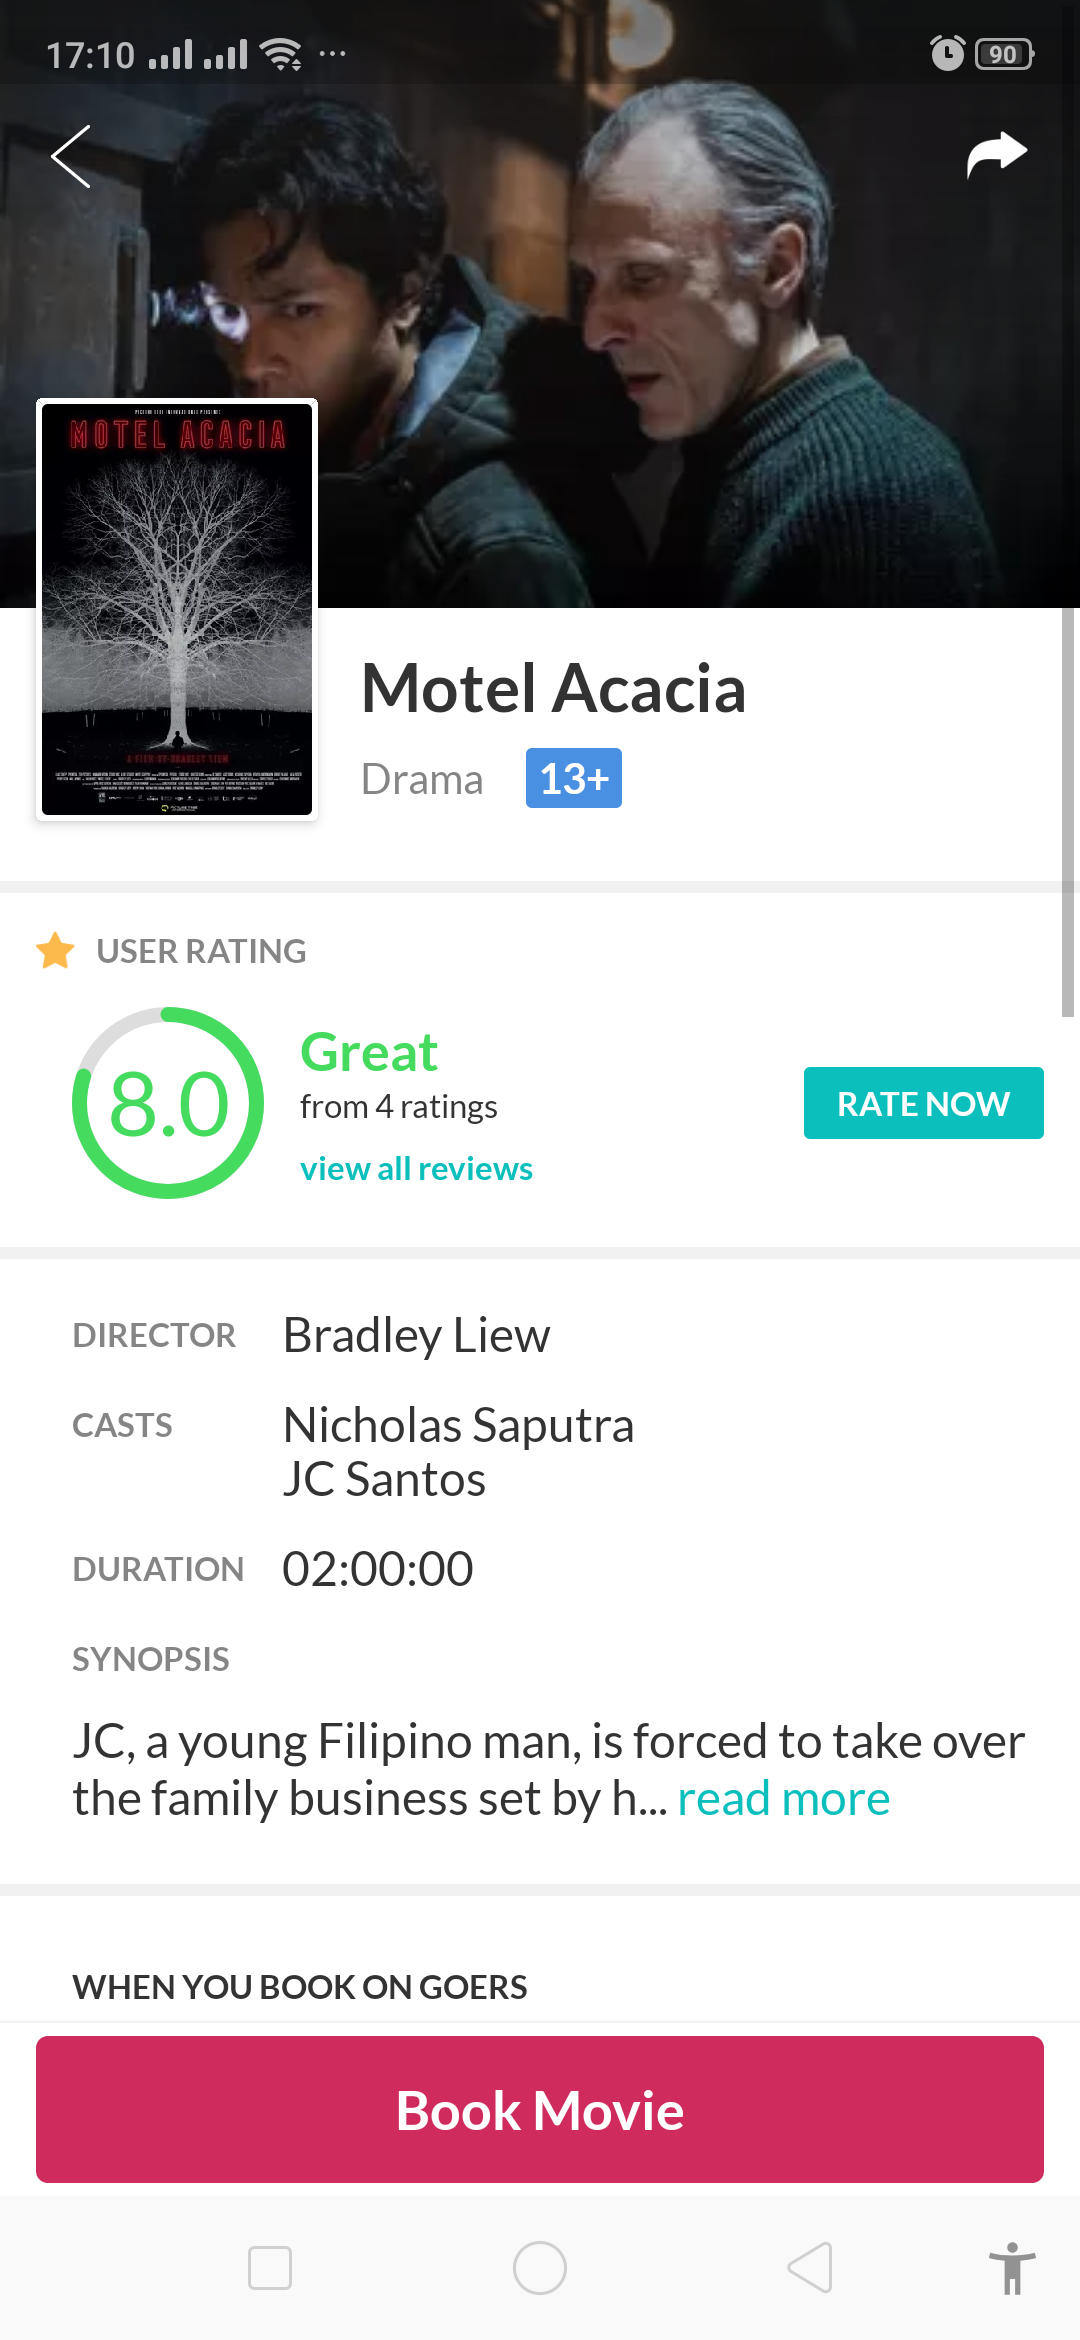Tap the vertical page scrollbar
Image resolution: width=1080 pixels, height=2340 pixels.
1068,812
